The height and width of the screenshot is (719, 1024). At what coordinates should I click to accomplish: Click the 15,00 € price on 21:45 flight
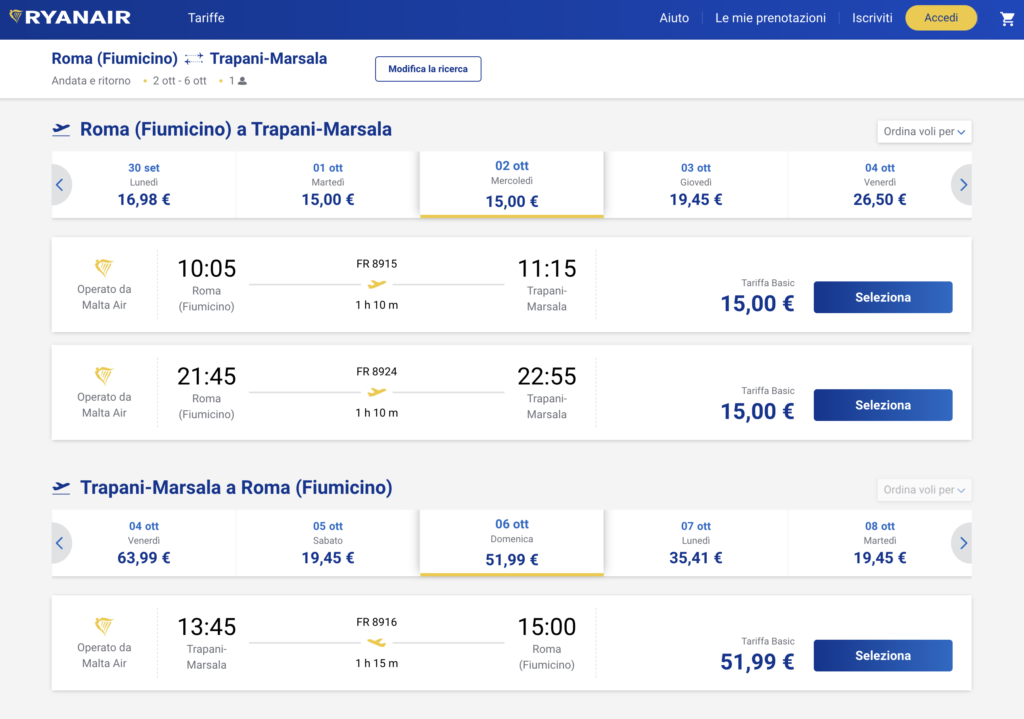(x=758, y=411)
